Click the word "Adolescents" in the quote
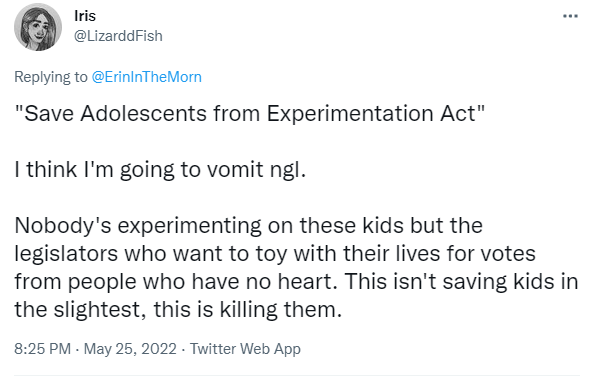The width and height of the screenshot is (594, 376). (x=143, y=113)
